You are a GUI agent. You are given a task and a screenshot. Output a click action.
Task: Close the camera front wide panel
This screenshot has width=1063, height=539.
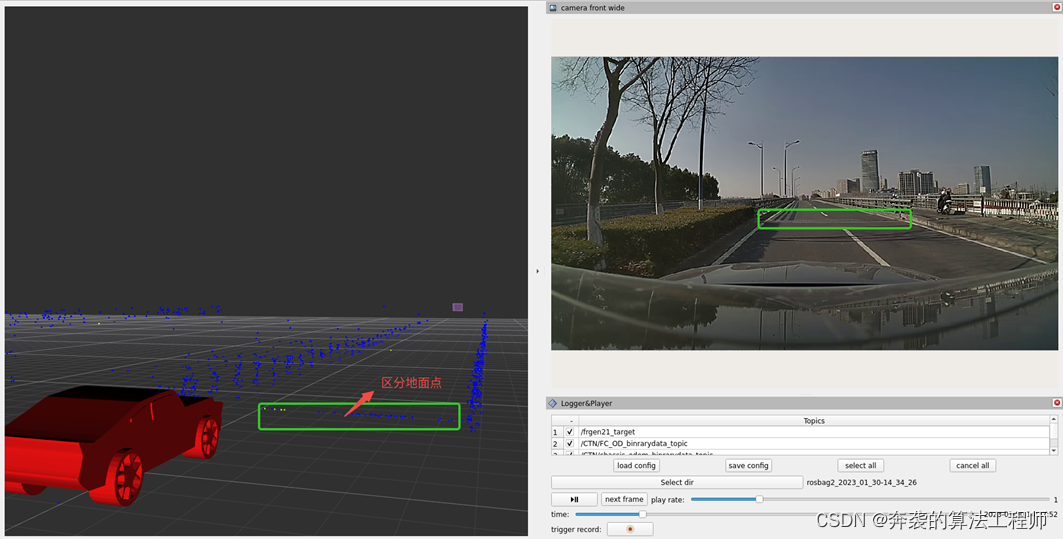1056,7
